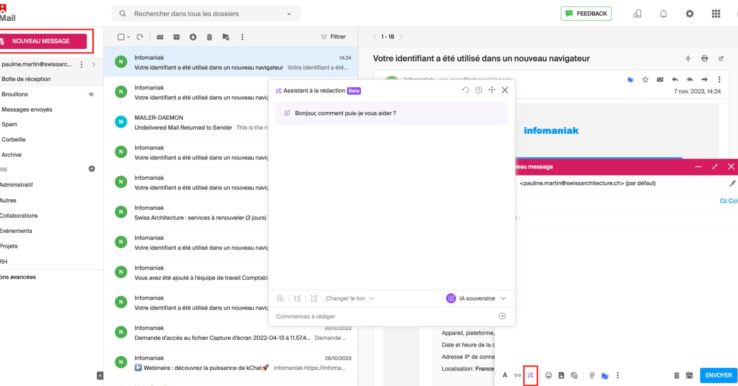Open the Collaborations folder
This screenshot has width=738, height=386.
coord(19,216)
